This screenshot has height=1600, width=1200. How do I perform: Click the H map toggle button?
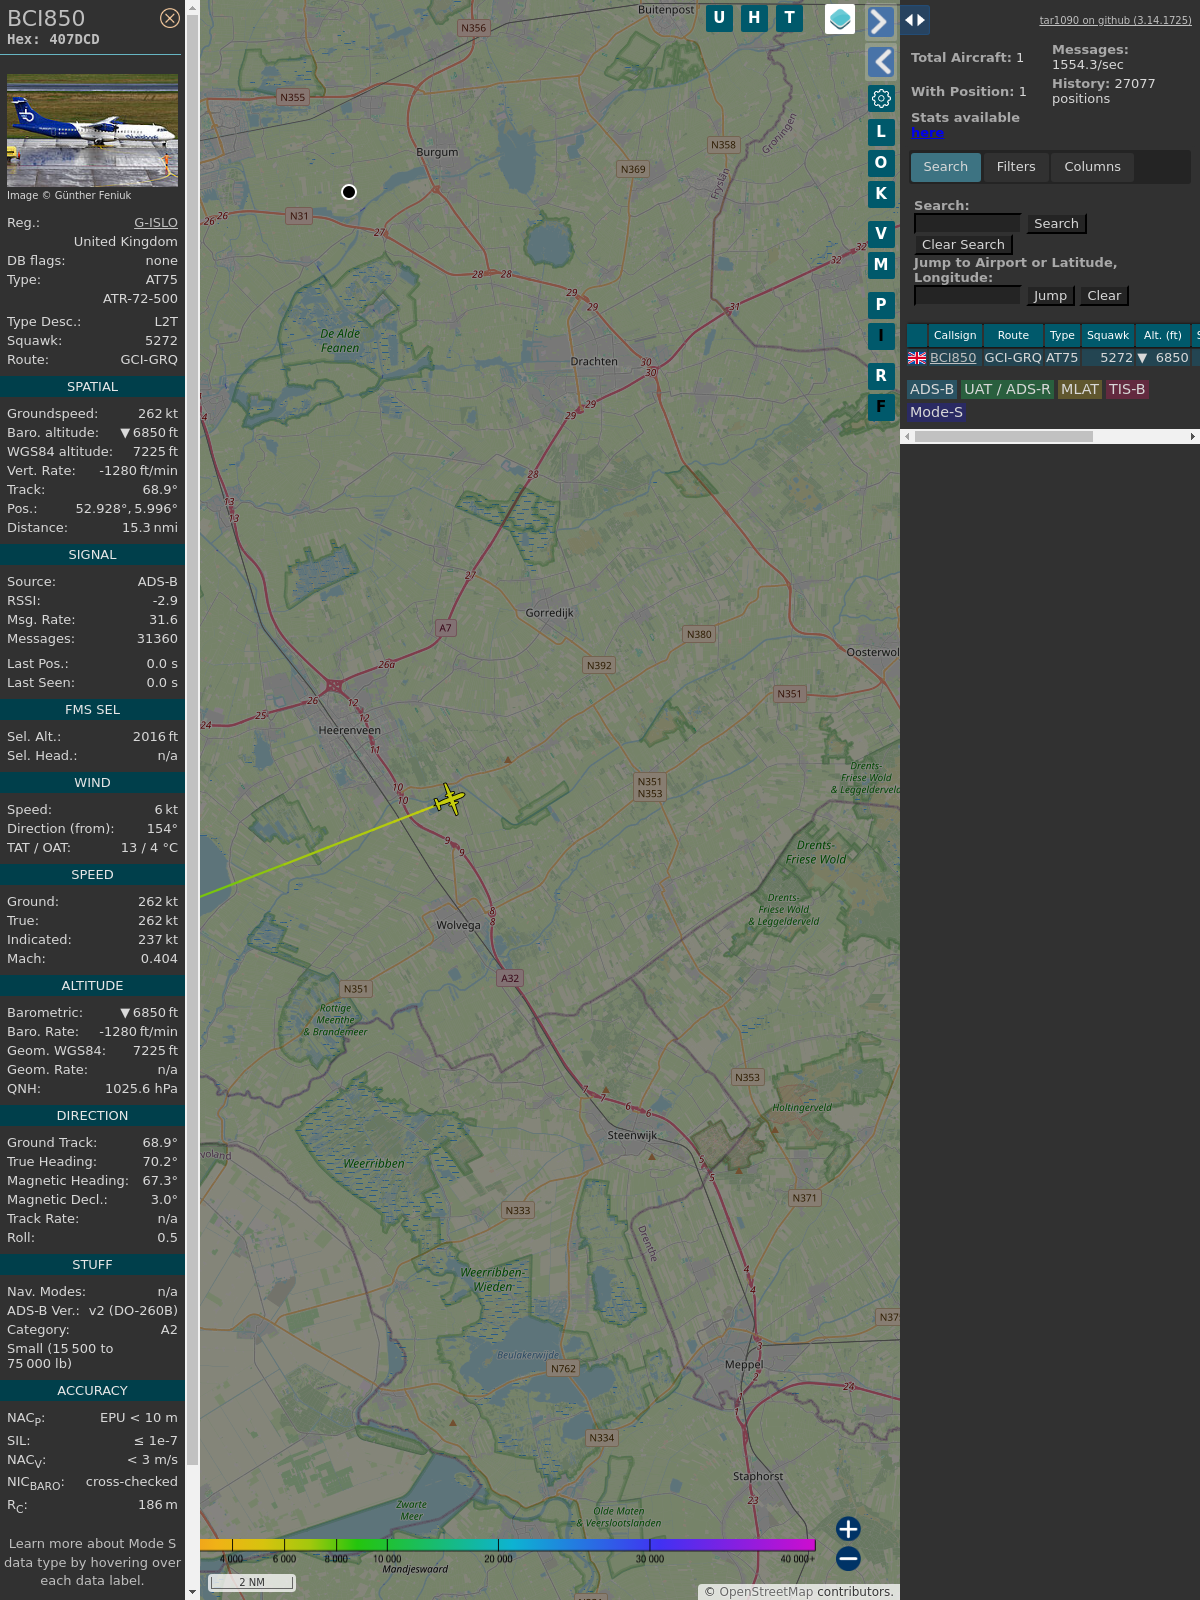click(x=754, y=18)
